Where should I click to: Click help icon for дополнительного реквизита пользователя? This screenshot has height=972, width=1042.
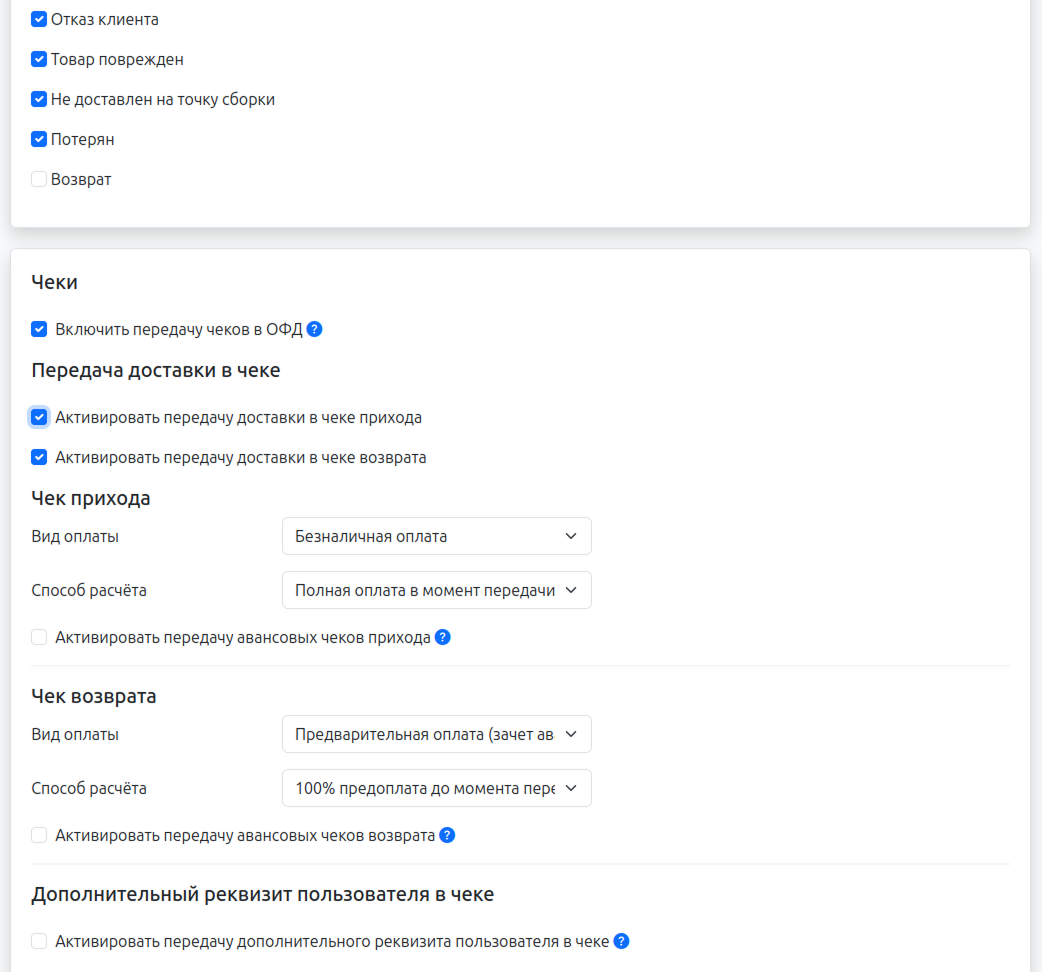click(621, 941)
